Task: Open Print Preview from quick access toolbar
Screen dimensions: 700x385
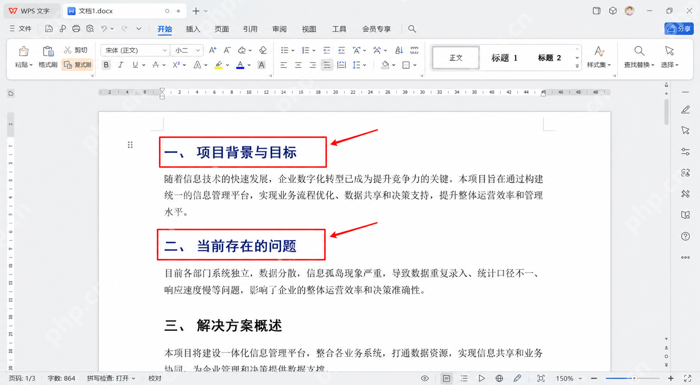Action: coord(90,29)
